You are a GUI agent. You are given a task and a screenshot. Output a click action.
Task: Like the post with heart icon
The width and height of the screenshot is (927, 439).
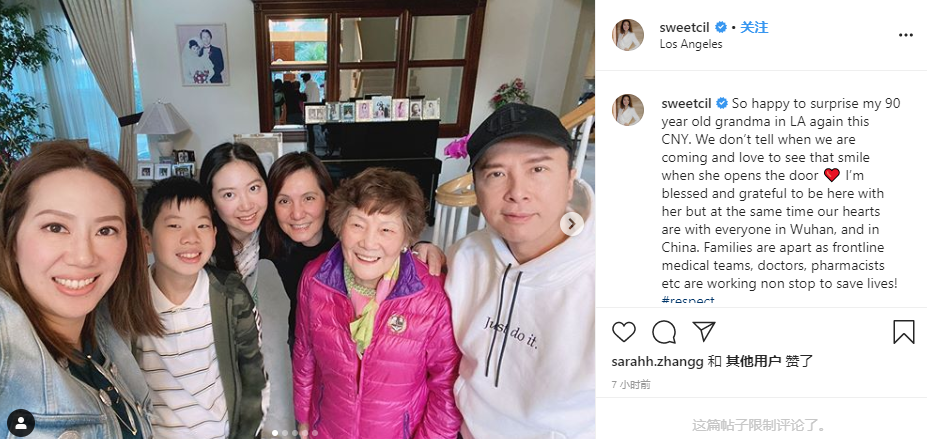(x=624, y=332)
